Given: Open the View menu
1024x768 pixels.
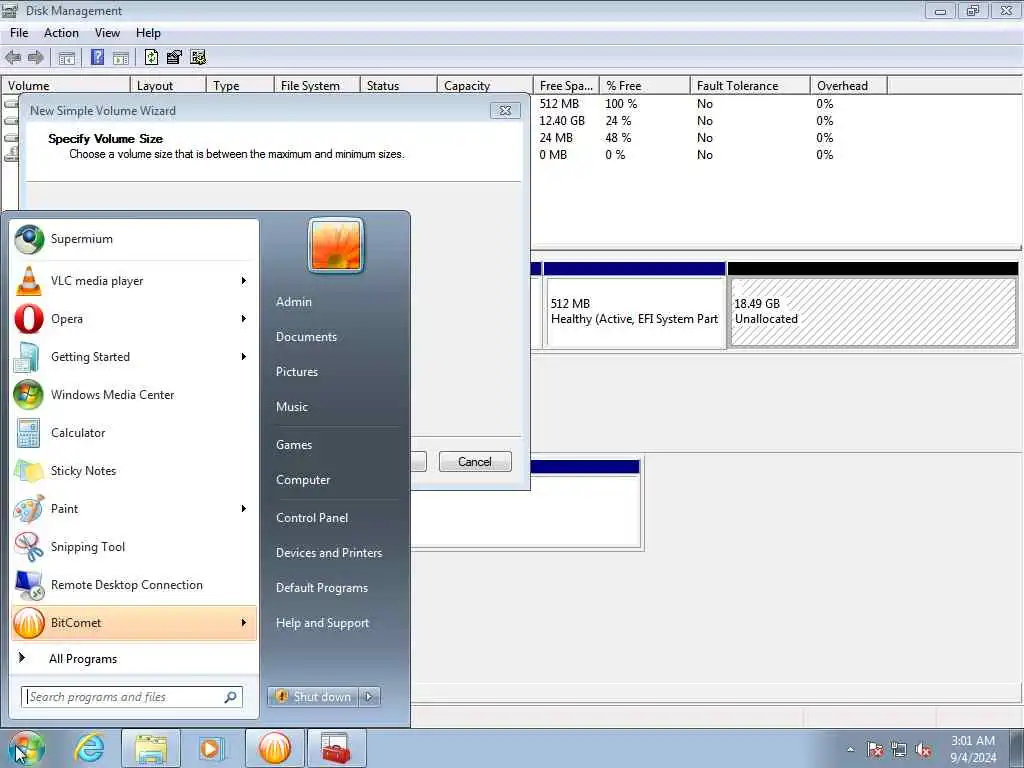Looking at the screenshot, I should [107, 33].
